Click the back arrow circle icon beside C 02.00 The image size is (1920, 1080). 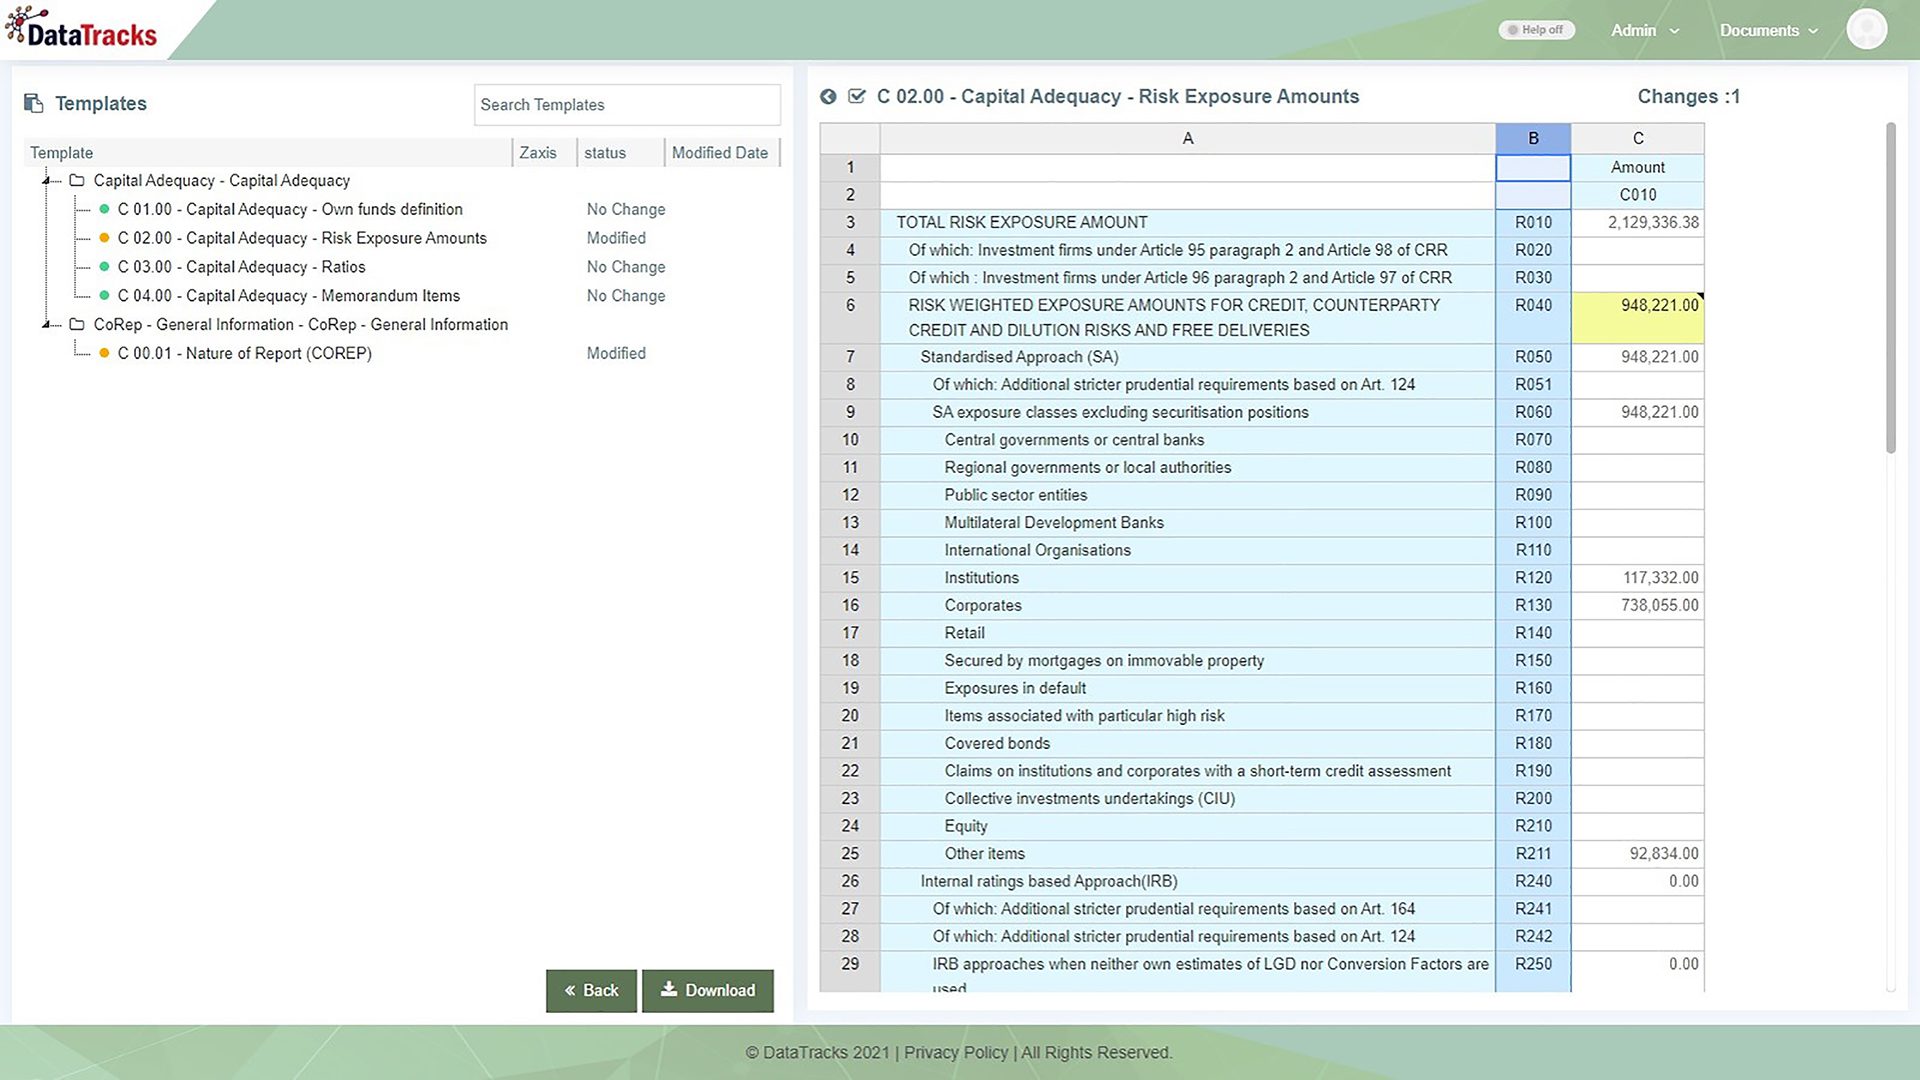pyautogui.click(x=828, y=97)
